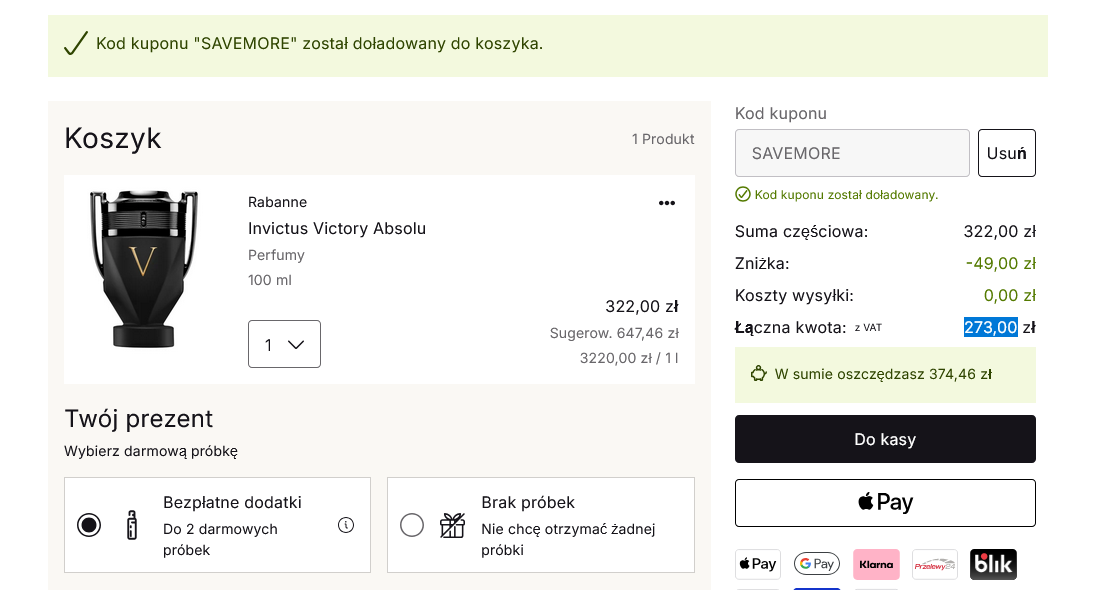1098x590 pixels.
Task: Click the Koszyk heading
Action: pos(113,139)
